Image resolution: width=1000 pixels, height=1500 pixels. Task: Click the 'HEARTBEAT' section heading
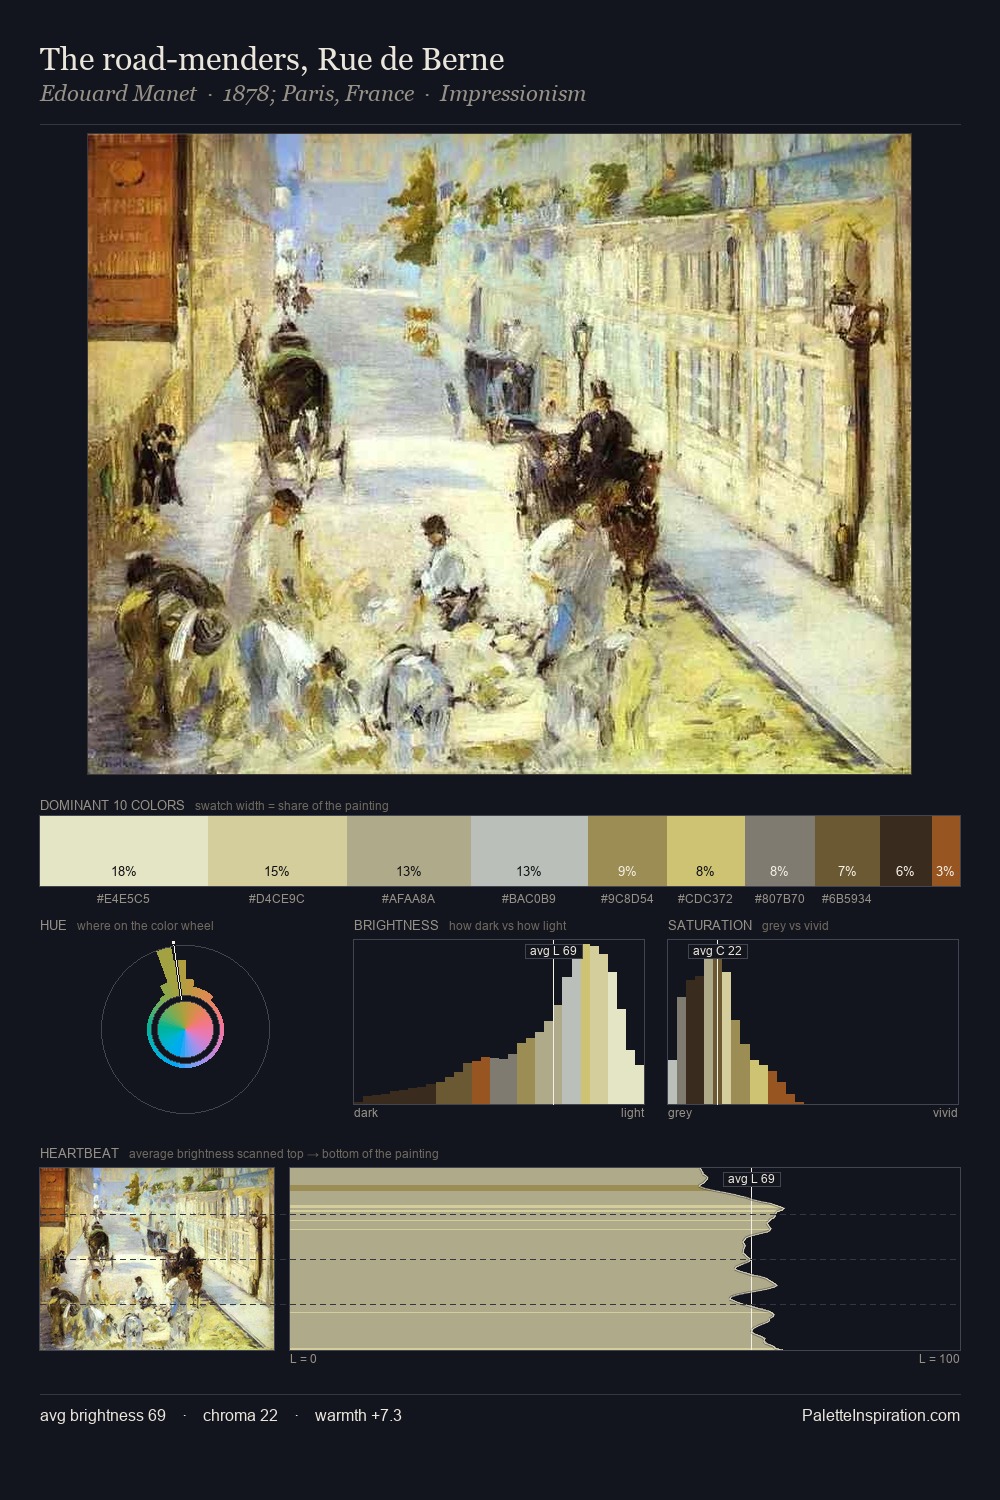tap(79, 1153)
